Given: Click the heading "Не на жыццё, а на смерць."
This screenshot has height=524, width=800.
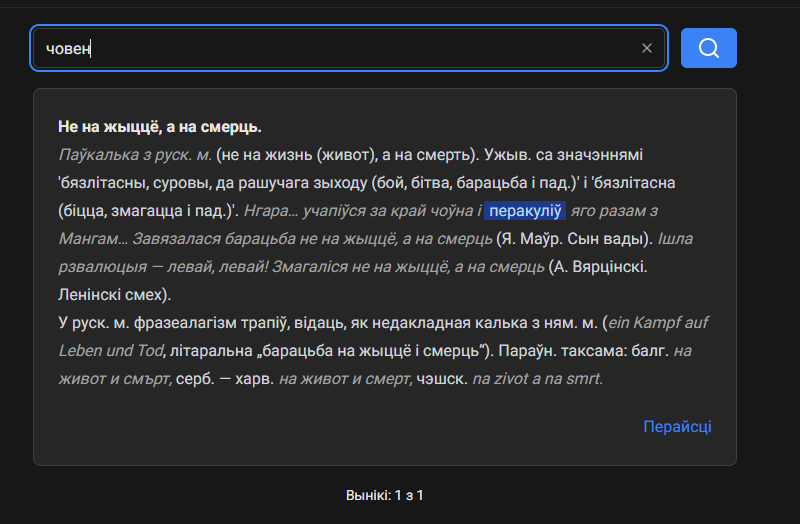Looking at the screenshot, I should click(x=160, y=127).
